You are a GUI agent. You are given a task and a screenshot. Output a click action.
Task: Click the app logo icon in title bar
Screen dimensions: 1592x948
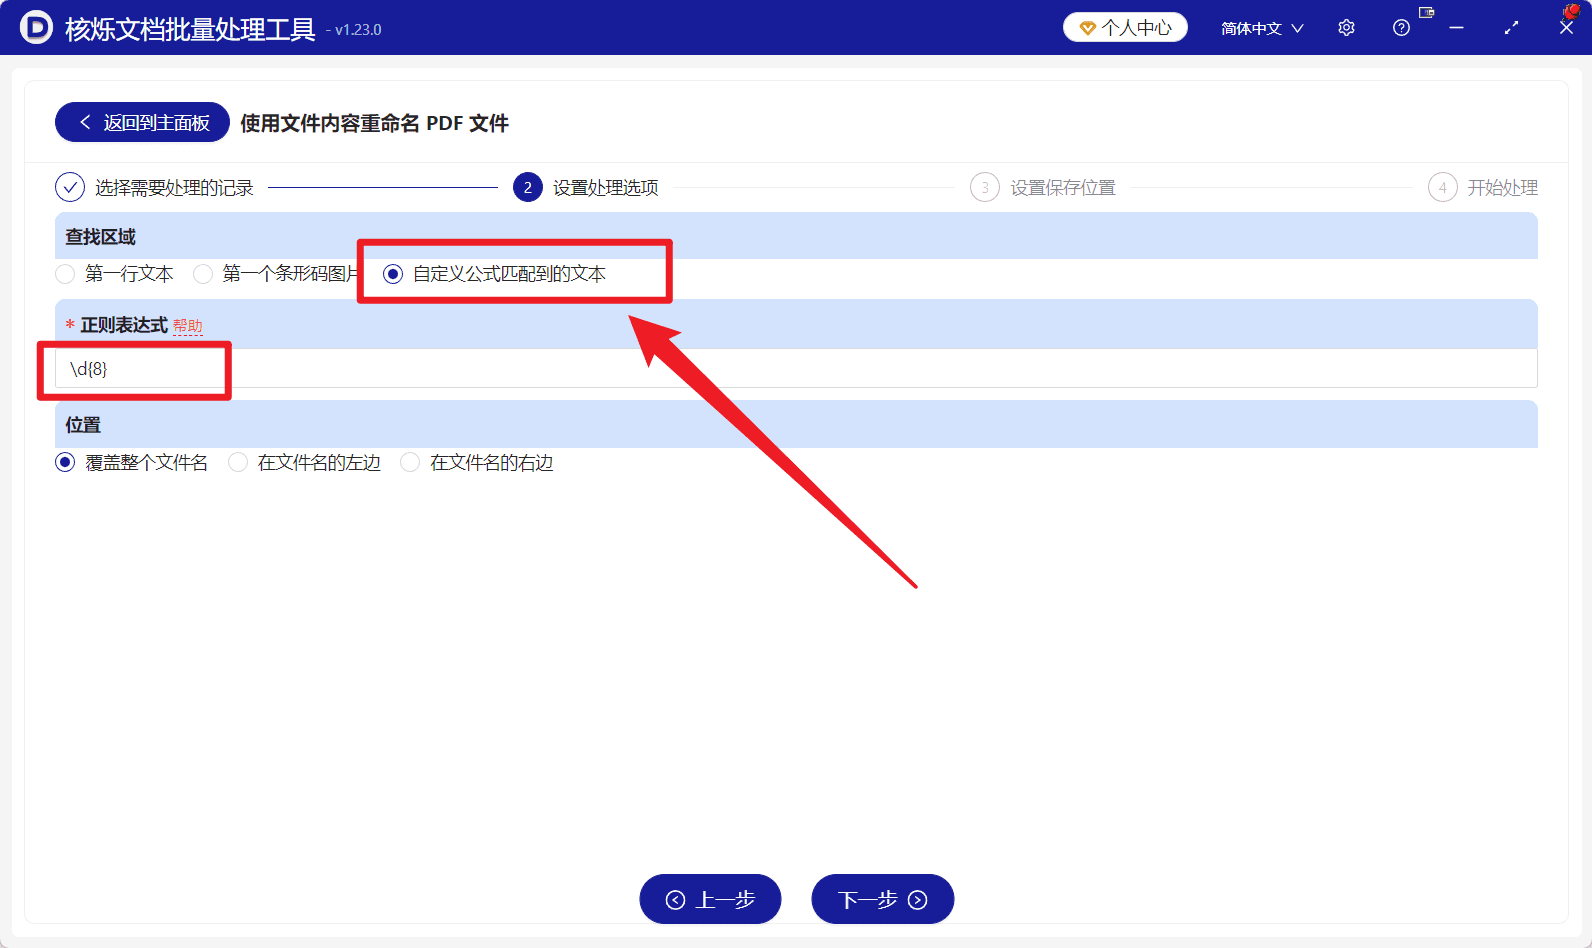tap(36, 27)
